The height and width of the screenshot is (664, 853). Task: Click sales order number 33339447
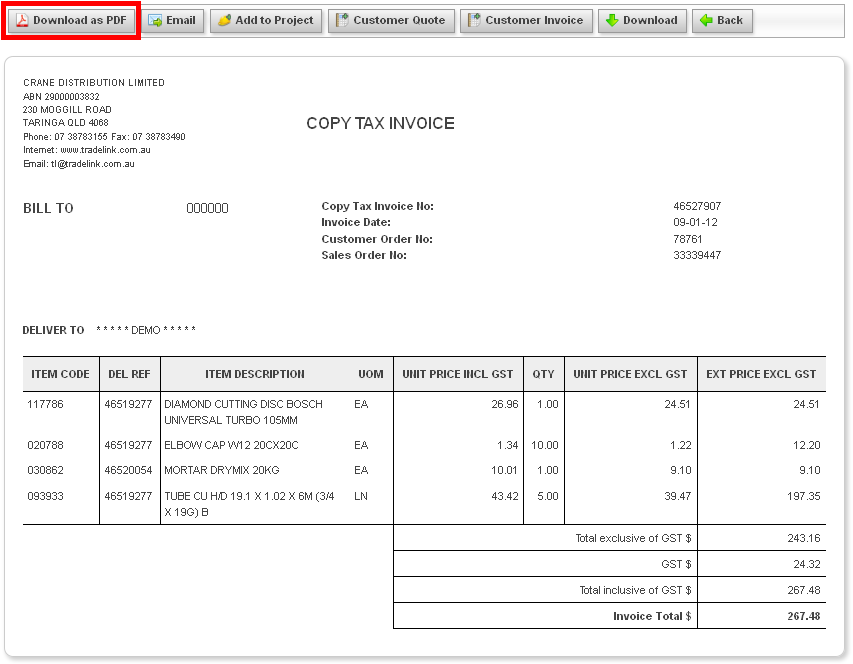697,255
